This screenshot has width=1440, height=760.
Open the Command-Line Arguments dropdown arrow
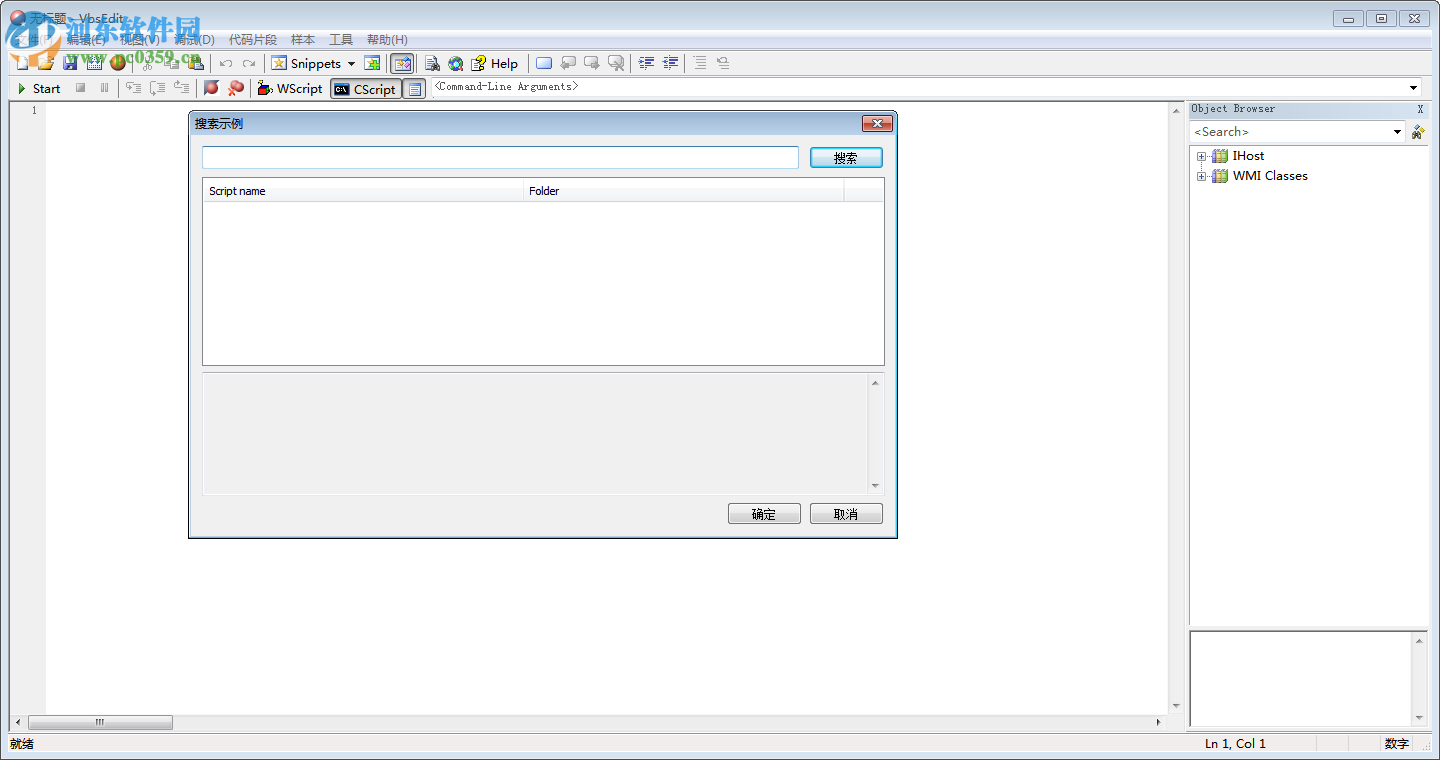(x=1414, y=88)
